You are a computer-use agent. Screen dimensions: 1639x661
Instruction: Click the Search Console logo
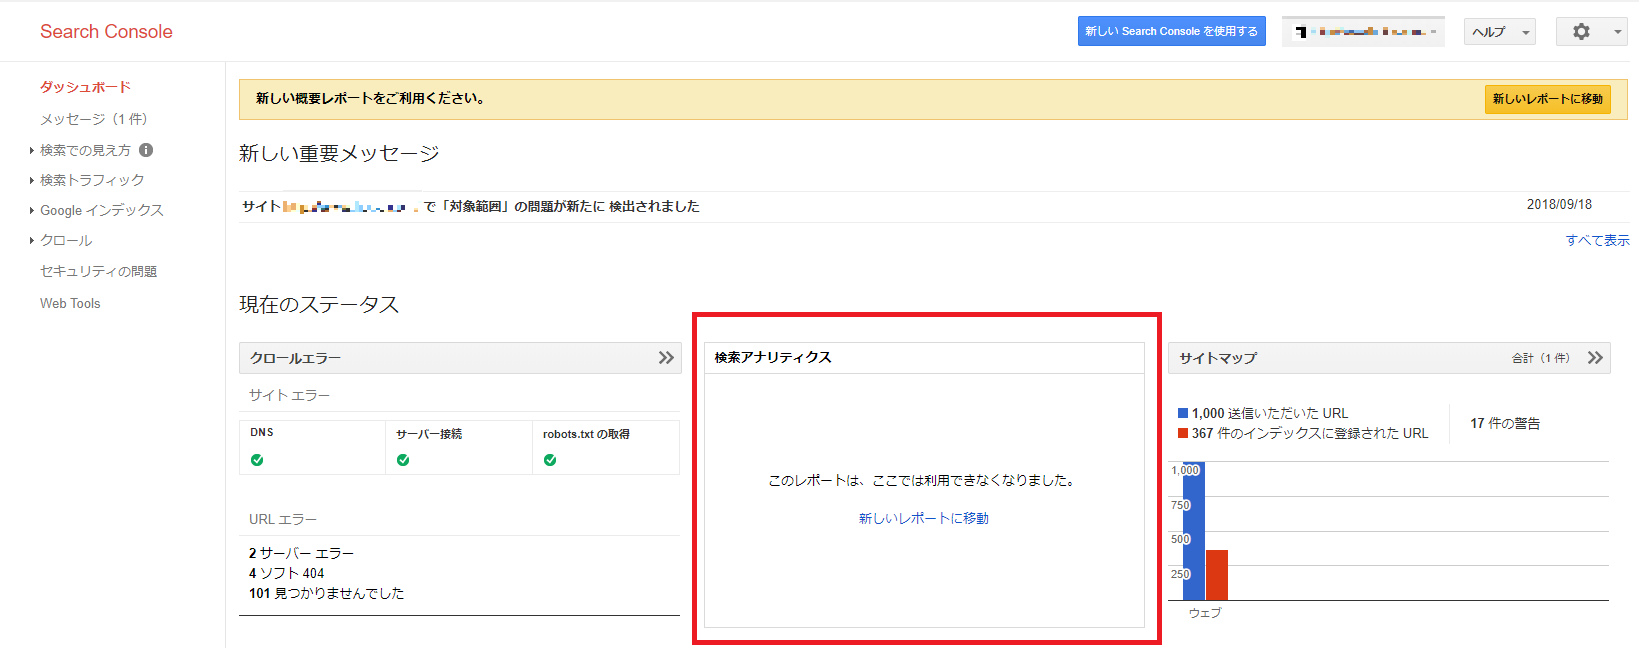106,31
